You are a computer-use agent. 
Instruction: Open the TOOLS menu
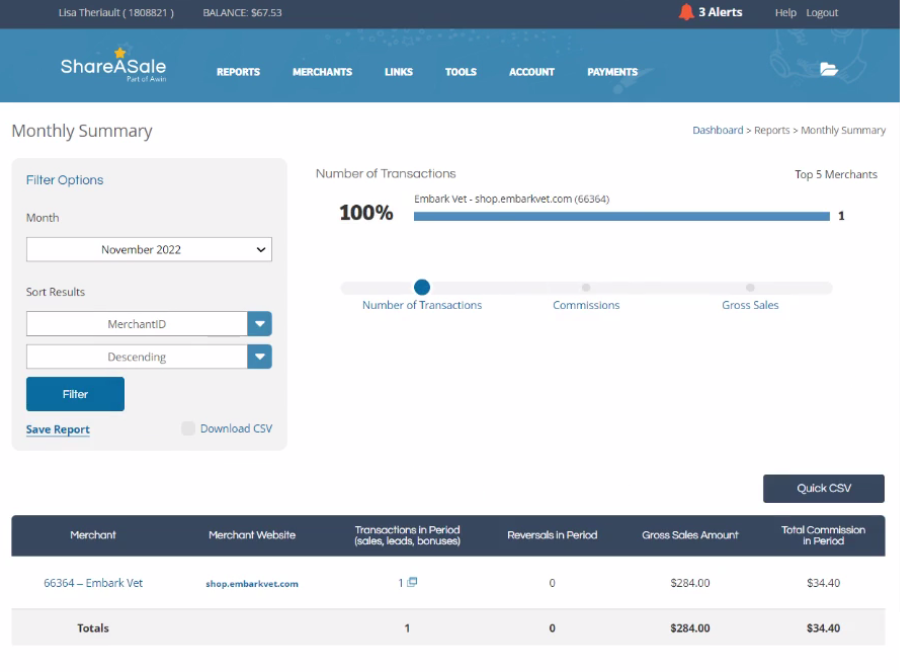(461, 72)
